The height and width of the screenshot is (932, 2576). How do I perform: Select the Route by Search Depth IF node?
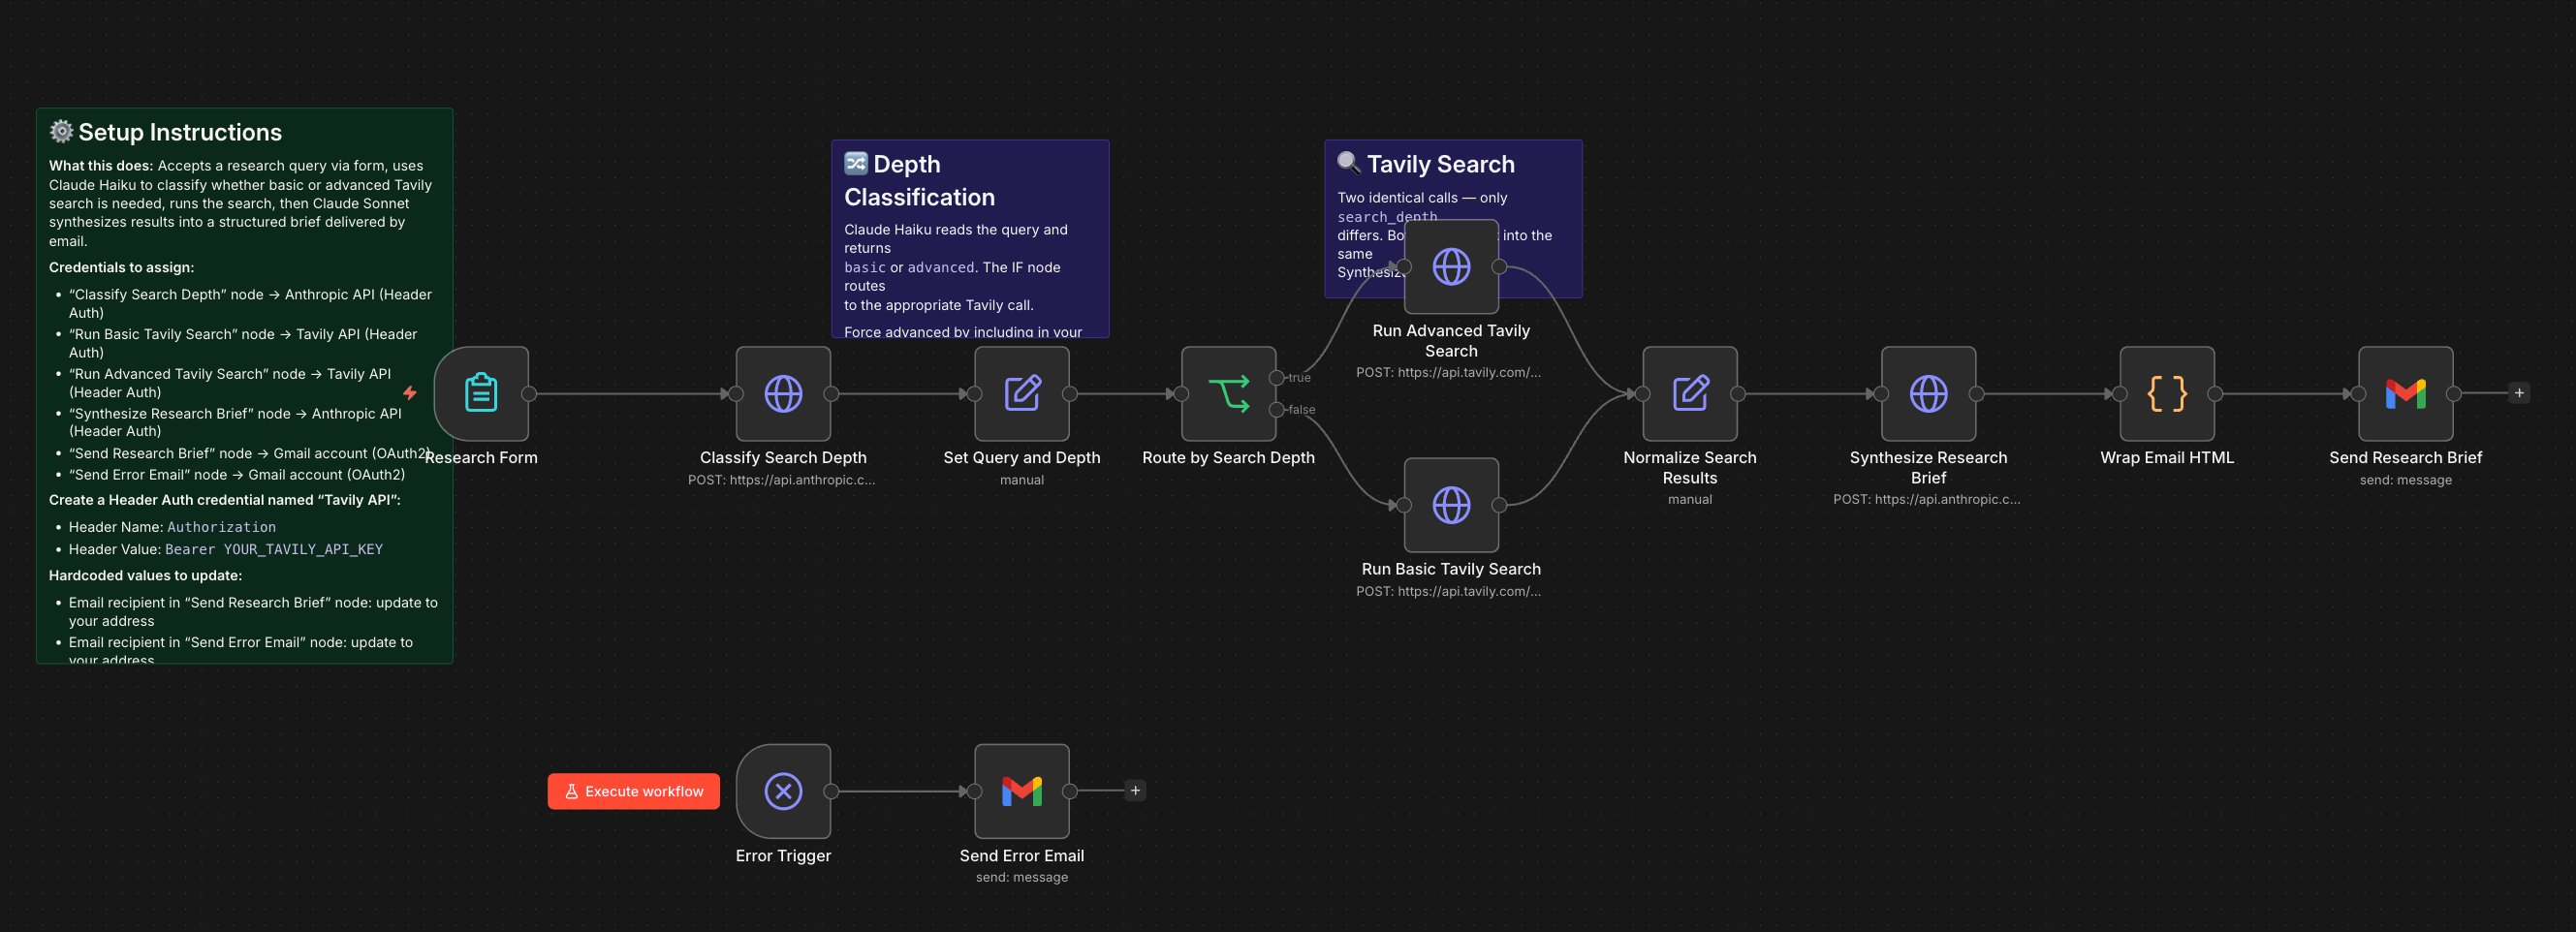coord(1229,393)
